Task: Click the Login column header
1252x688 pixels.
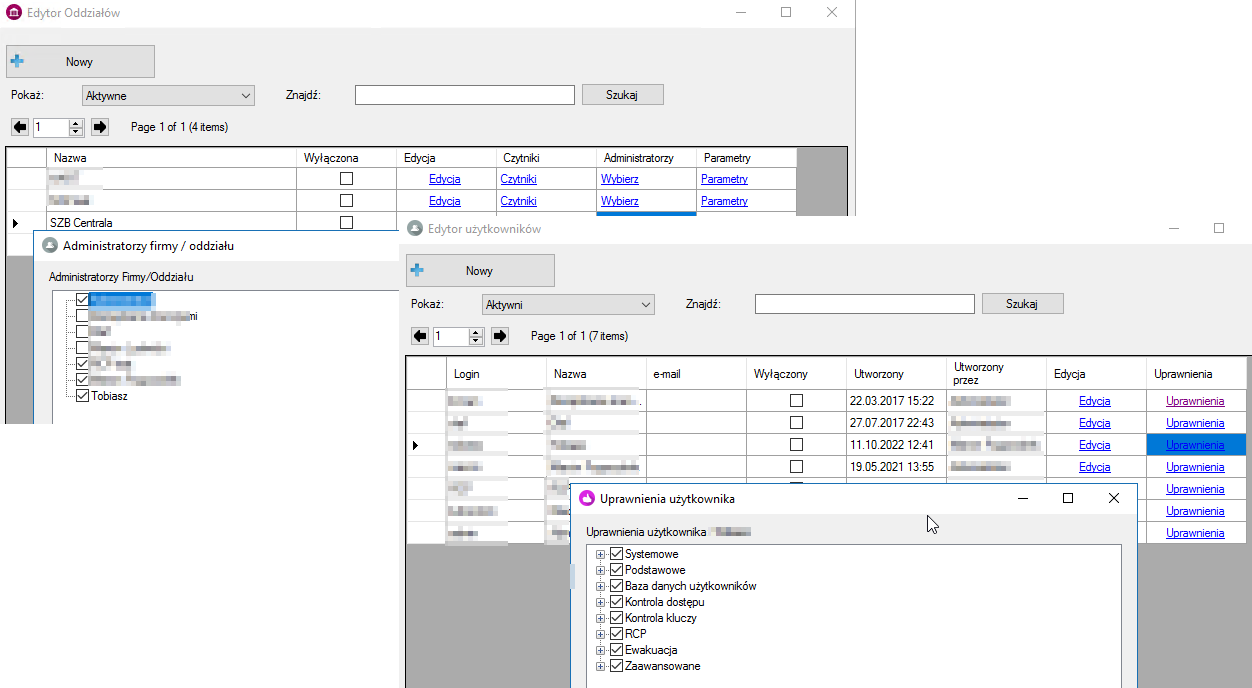Action: tap(496, 374)
